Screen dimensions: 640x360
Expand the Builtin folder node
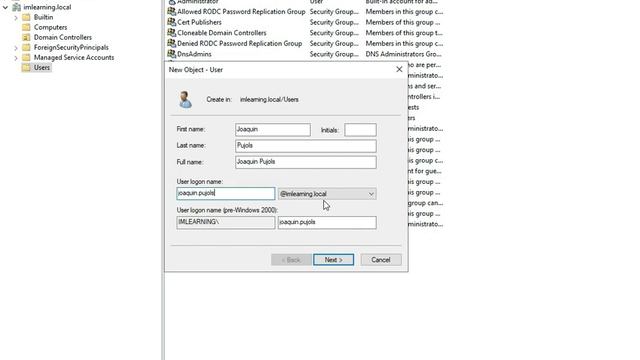pos(16,18)
